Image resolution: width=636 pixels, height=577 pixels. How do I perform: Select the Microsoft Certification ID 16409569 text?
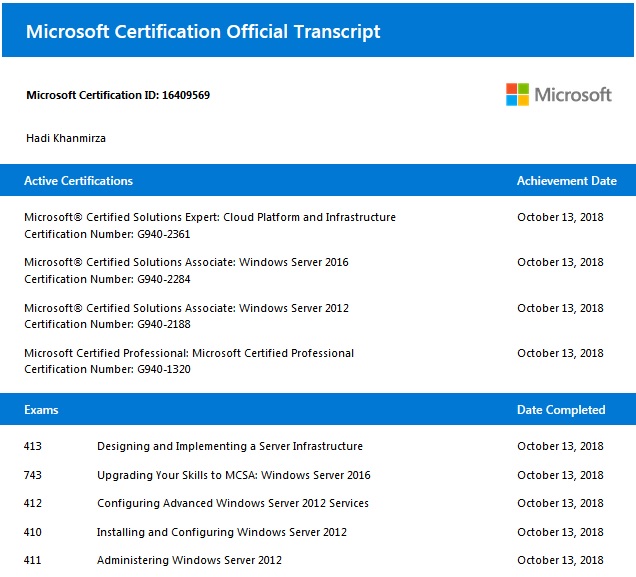click(x=117, y=96)
